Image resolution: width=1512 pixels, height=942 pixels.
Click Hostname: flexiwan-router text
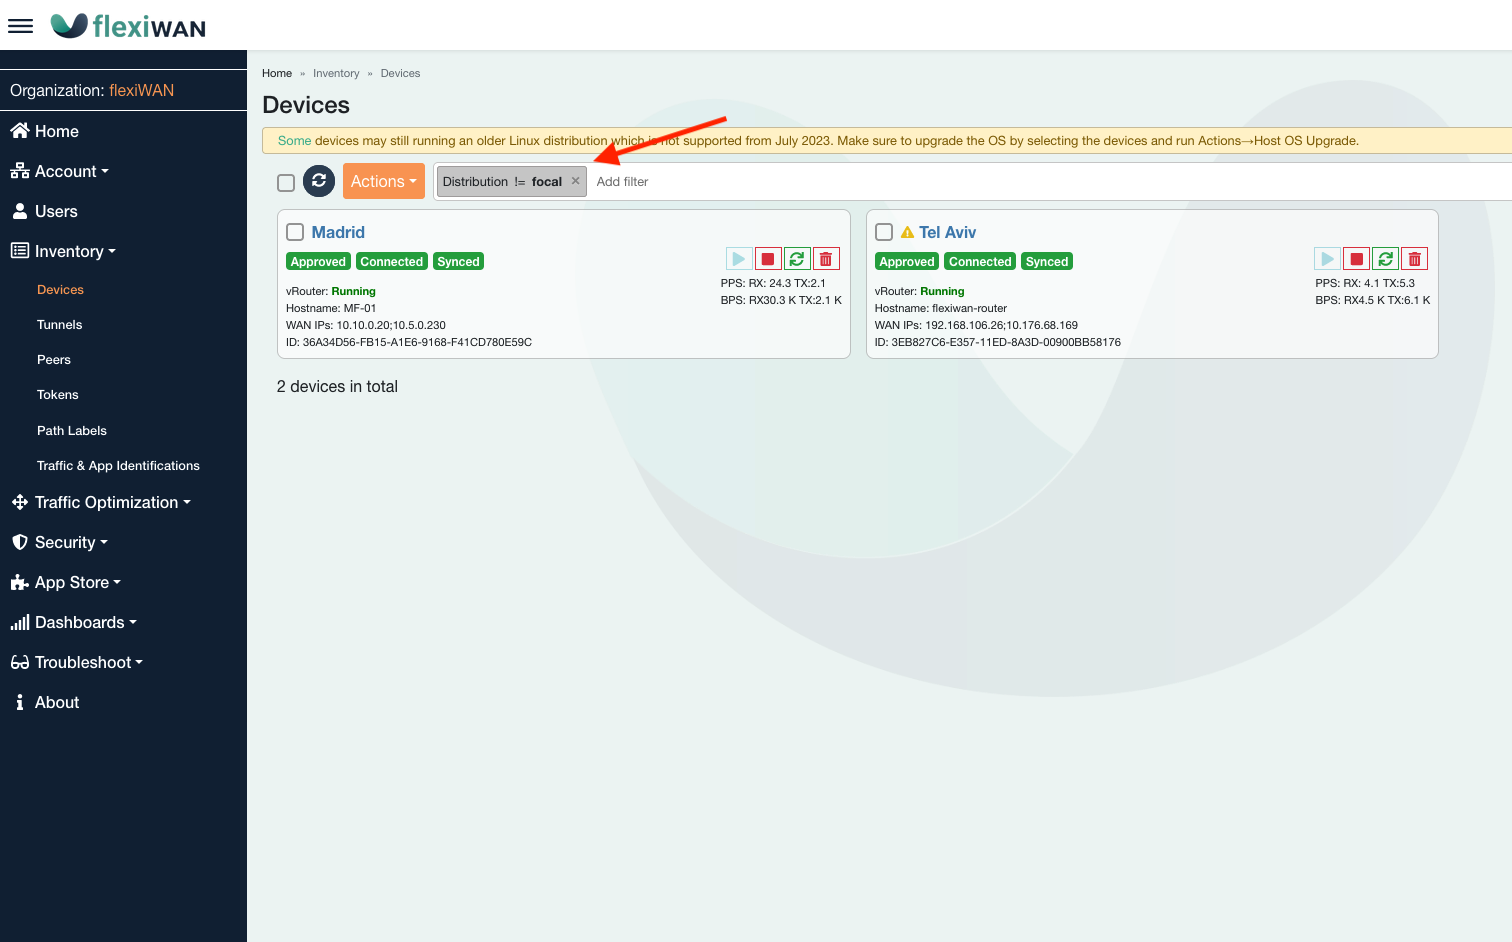point(941,308)
